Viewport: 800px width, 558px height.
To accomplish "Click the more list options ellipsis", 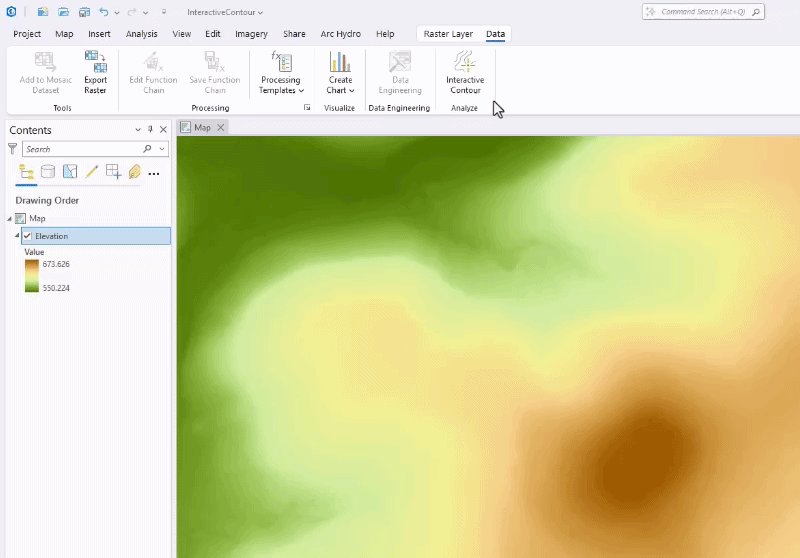I will click(x=154, y=174).
